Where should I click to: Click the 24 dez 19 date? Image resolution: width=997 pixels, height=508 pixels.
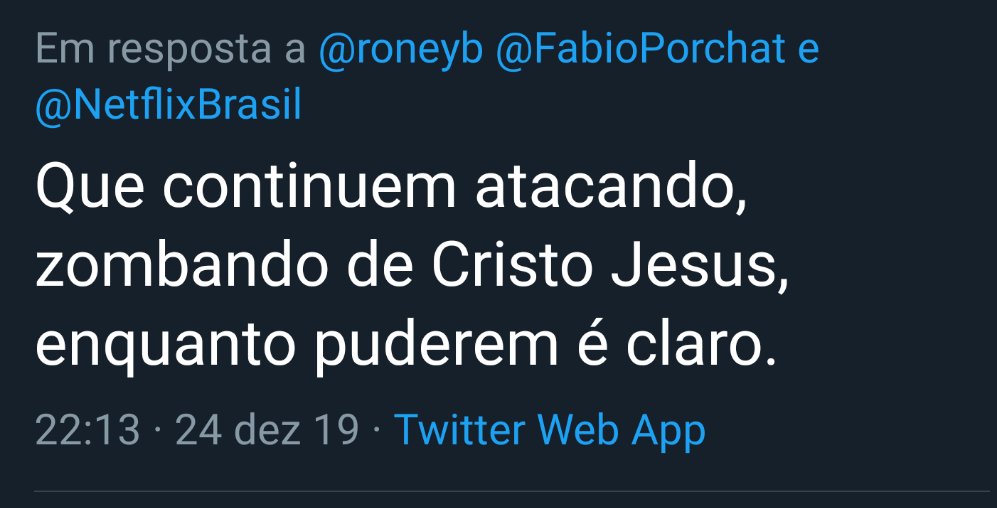tap(266, 430)
